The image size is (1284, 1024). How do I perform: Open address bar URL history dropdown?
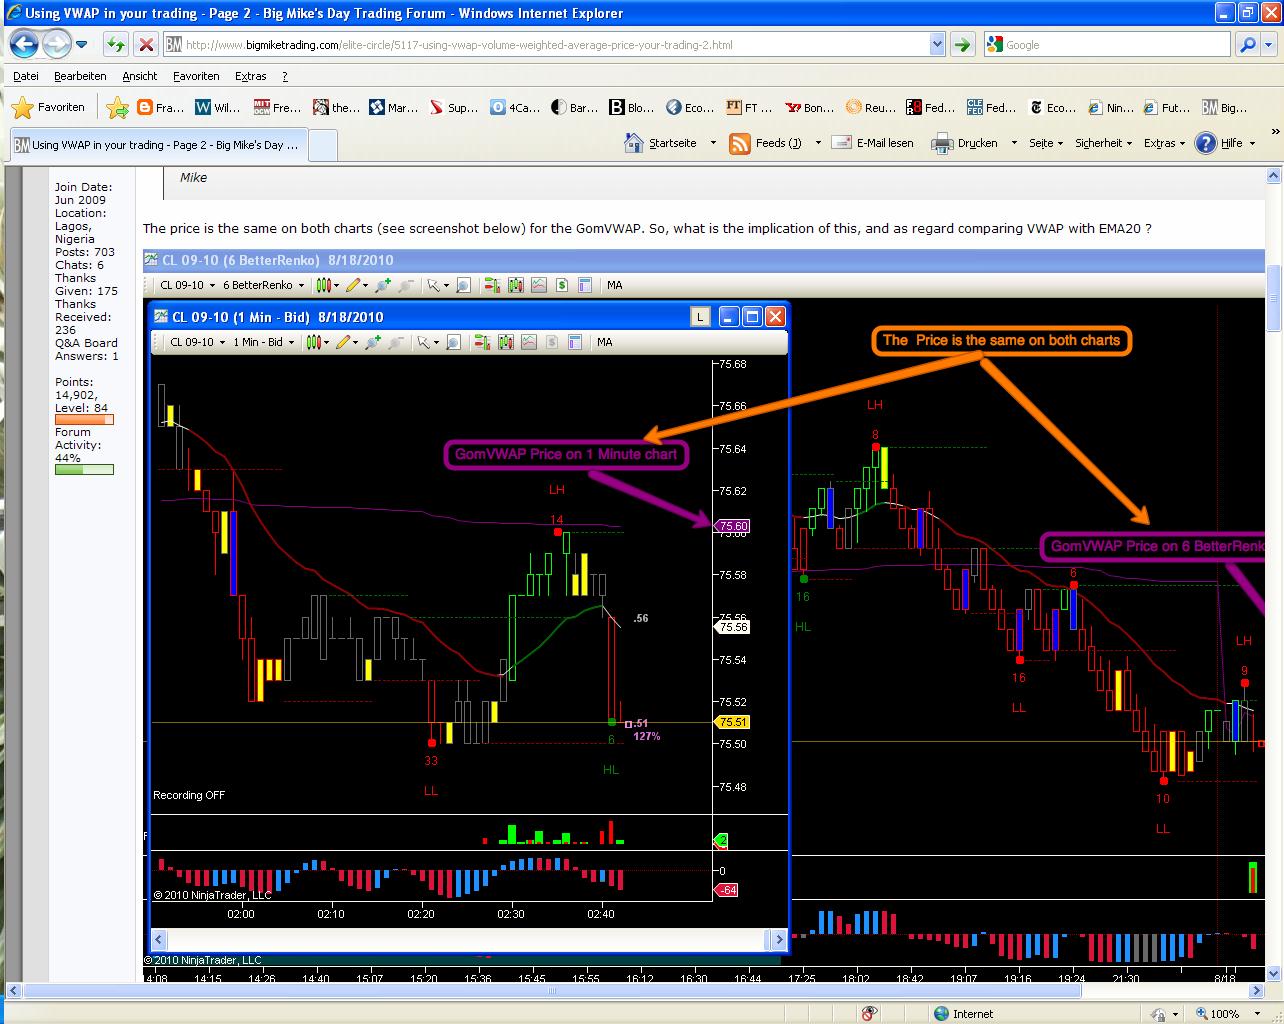coord(937,44)
